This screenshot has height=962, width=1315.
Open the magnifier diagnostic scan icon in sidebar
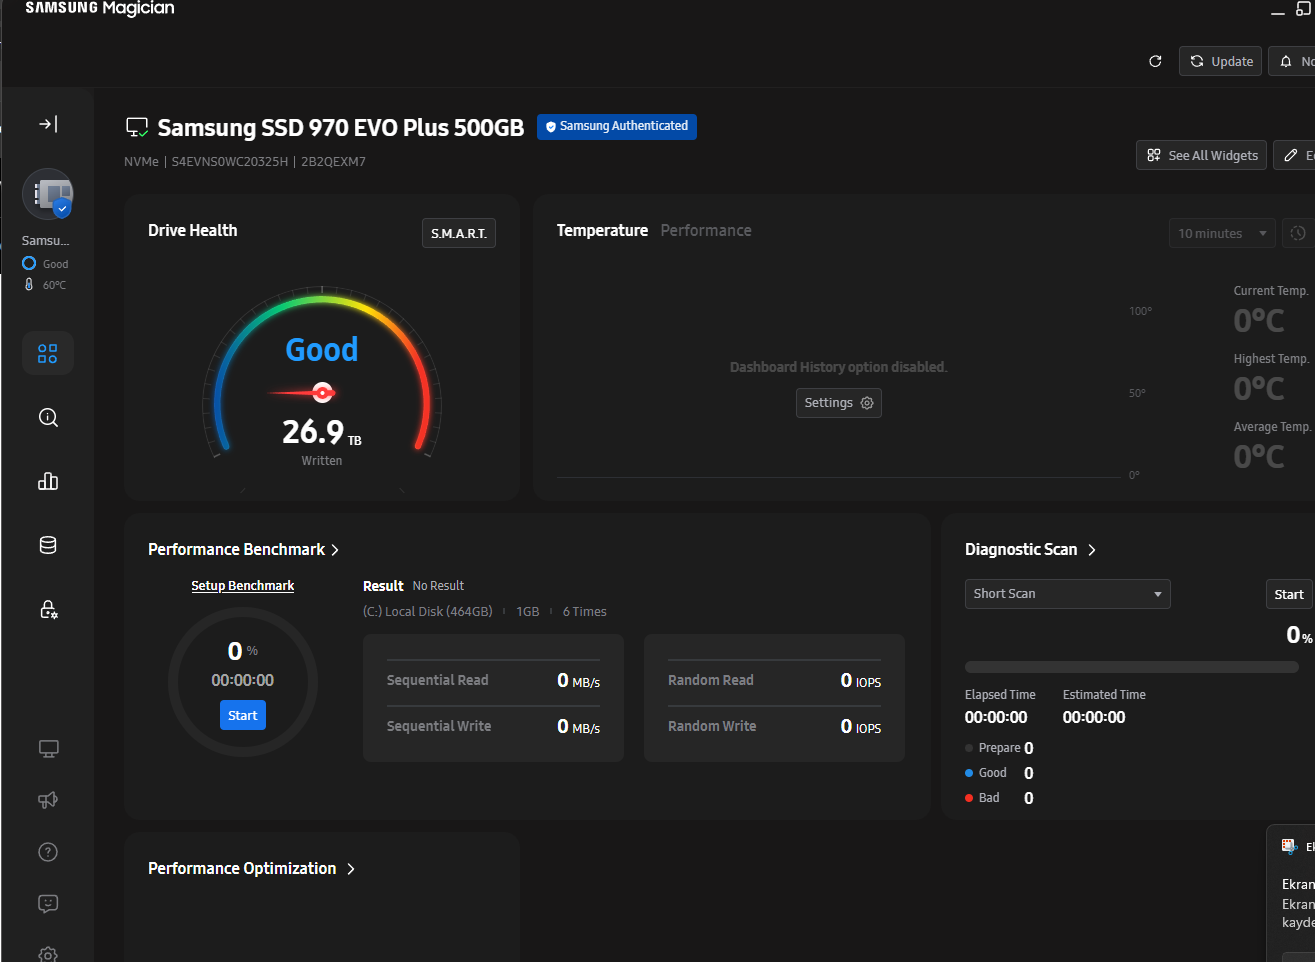pos(48,417)
